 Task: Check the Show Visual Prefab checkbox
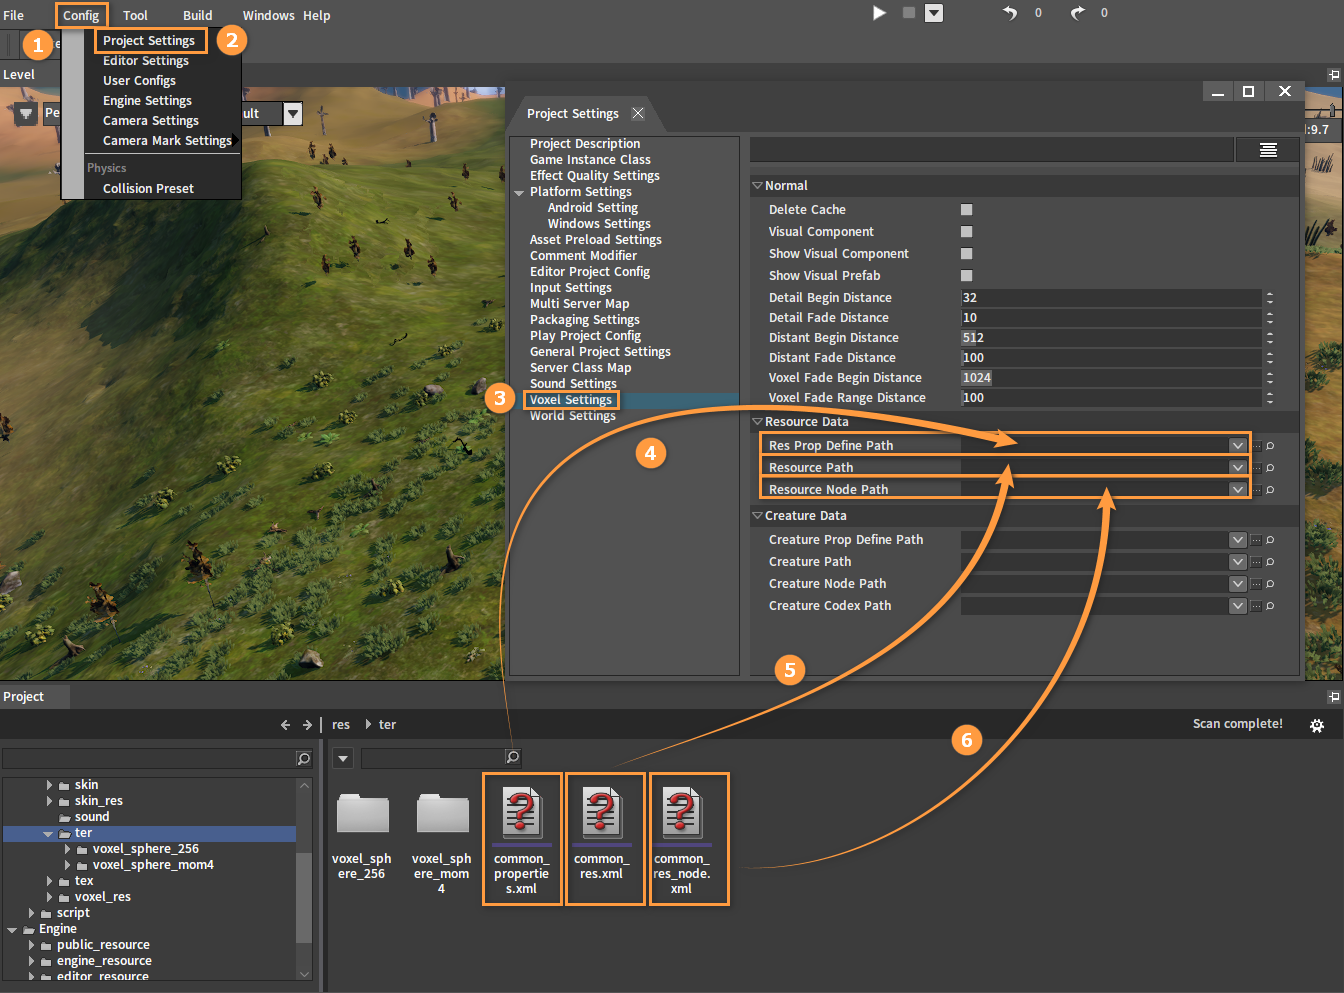[x=966, y=276]
